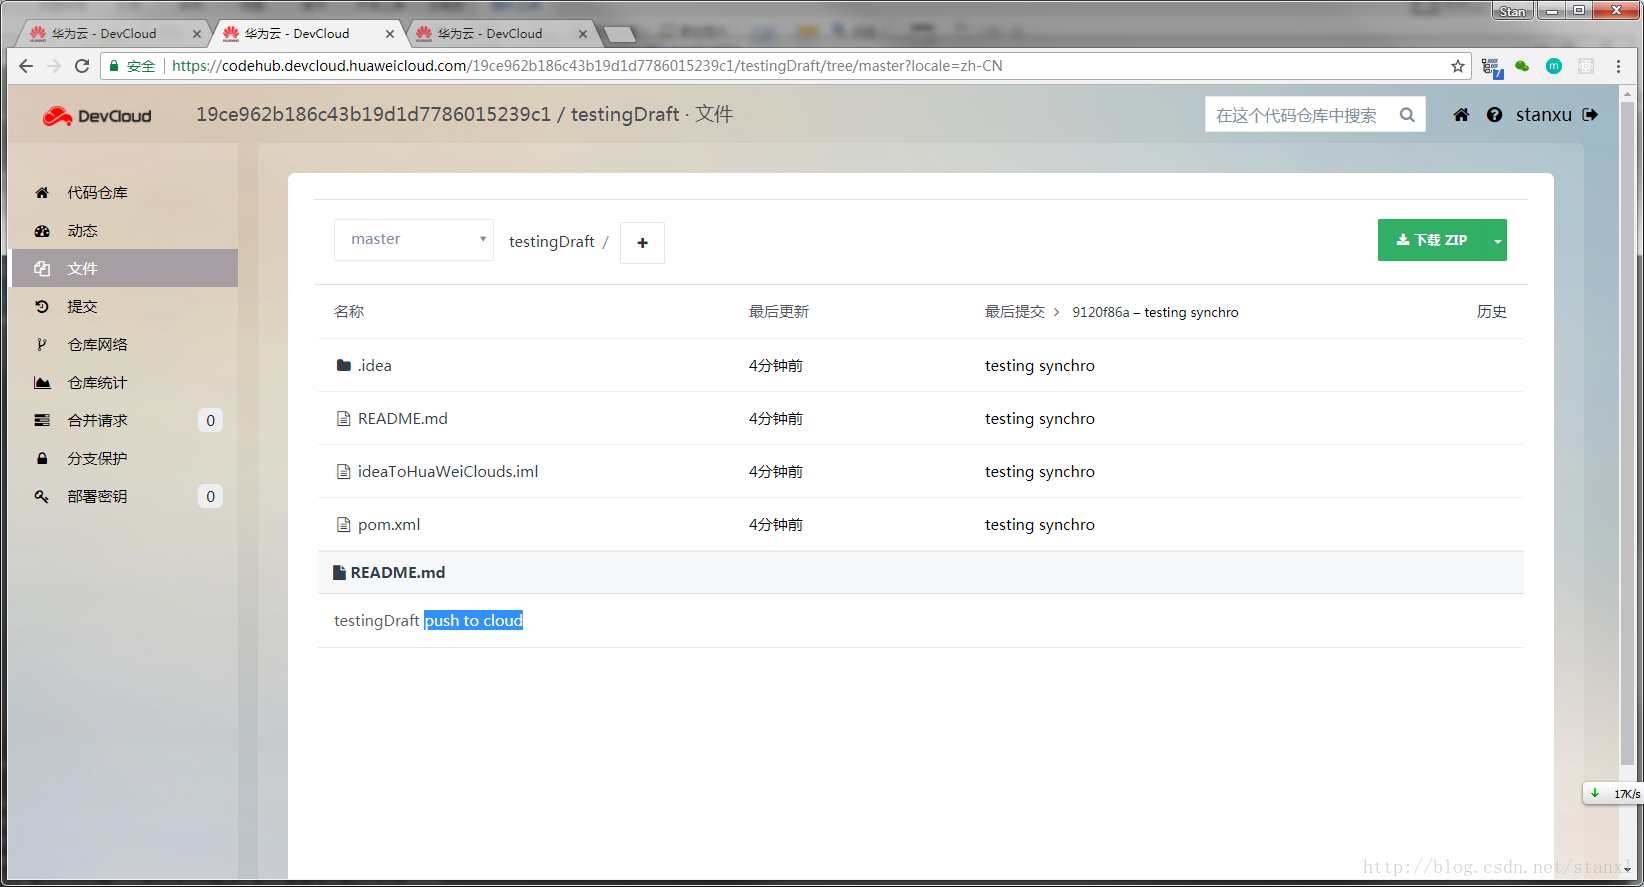Click the teal circle extension icon
Screen dimensions: 1644x887
pos(1554,66)
